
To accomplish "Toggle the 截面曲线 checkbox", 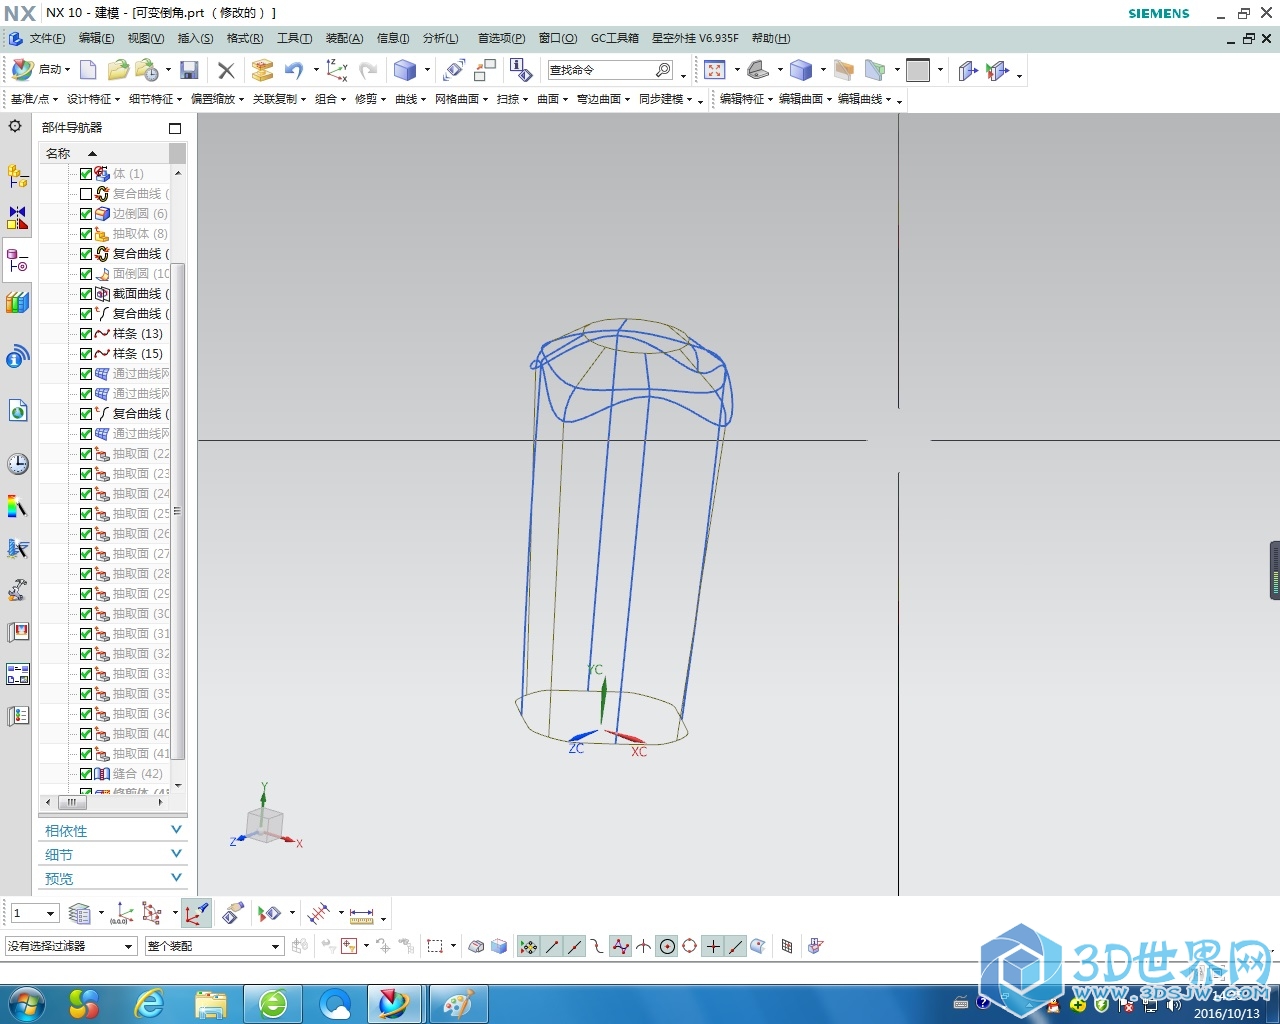I will tap(86, 294).
